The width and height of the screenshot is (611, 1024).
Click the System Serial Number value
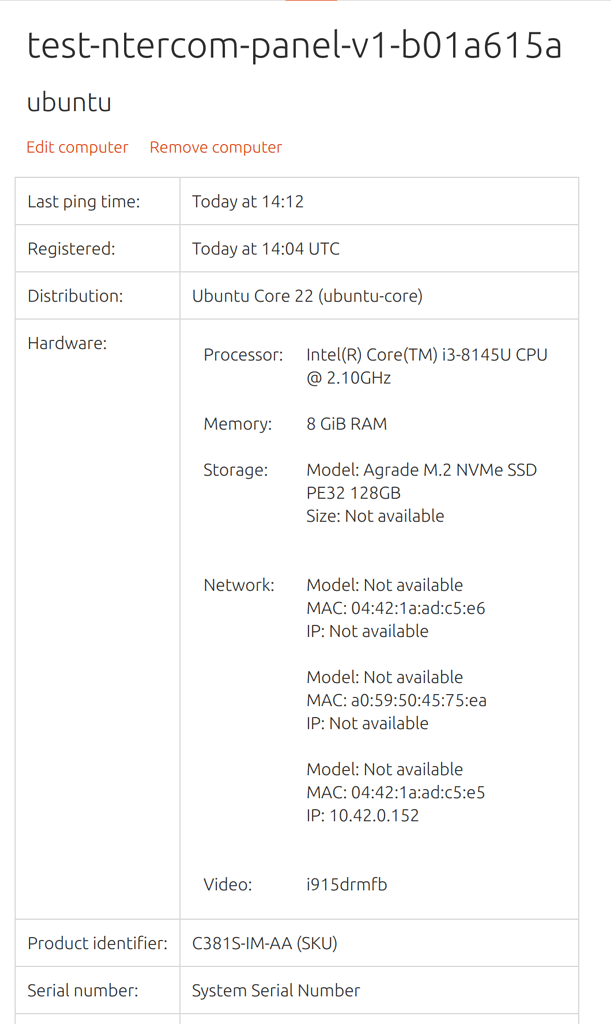click(276, 990)
